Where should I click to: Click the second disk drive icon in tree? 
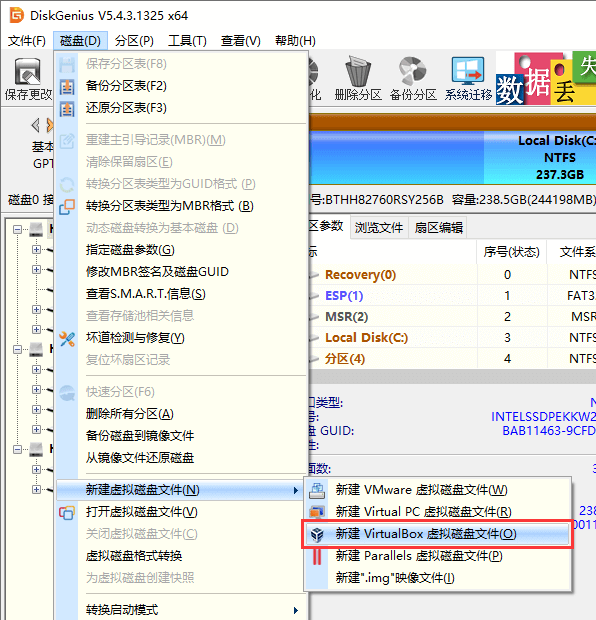pos(36,349)
